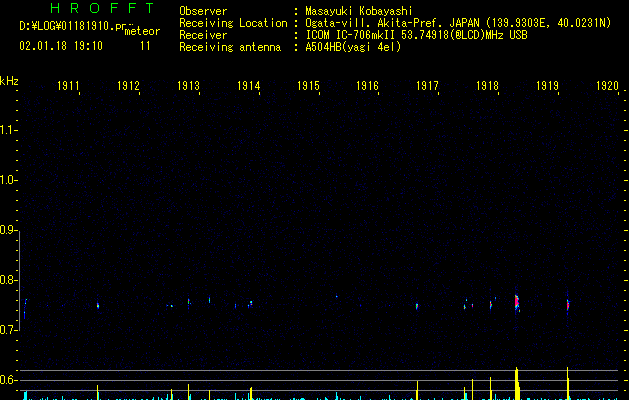The width and height of the screenshot is (629, 400).
Task: Click the 1917 time axis marker
Action: coord(427,86)
